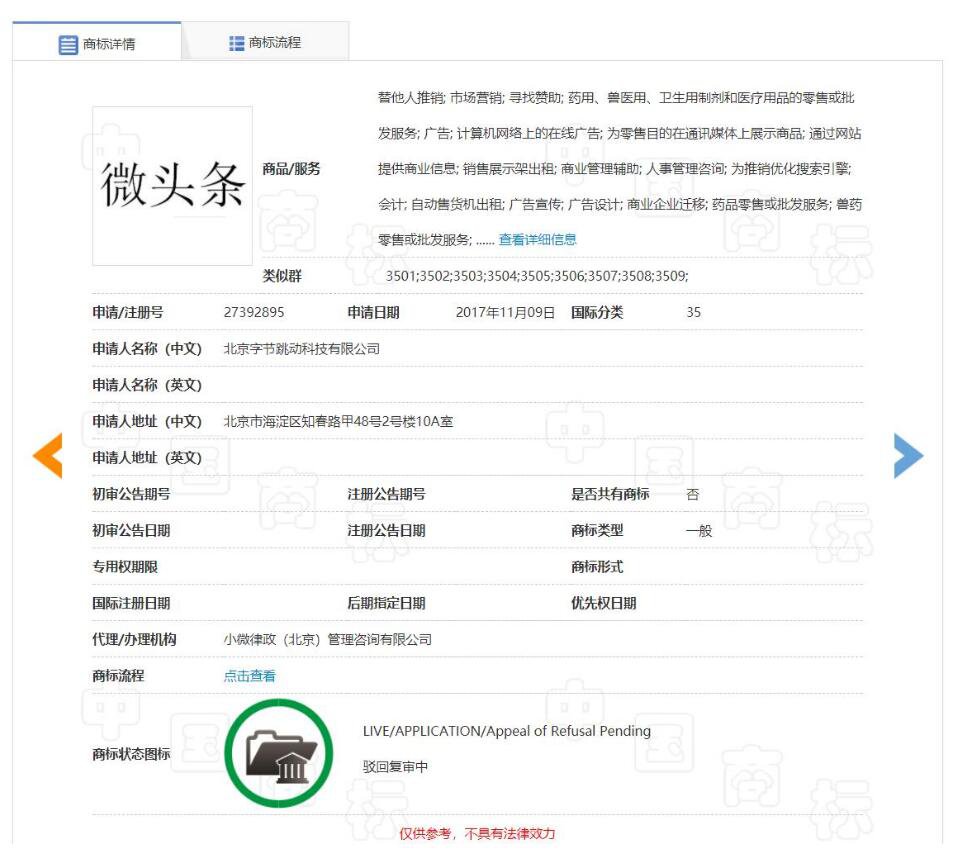Click the green folder trademark status icon
The width and height of the screenshot is (954, 857).
point(279,754)
